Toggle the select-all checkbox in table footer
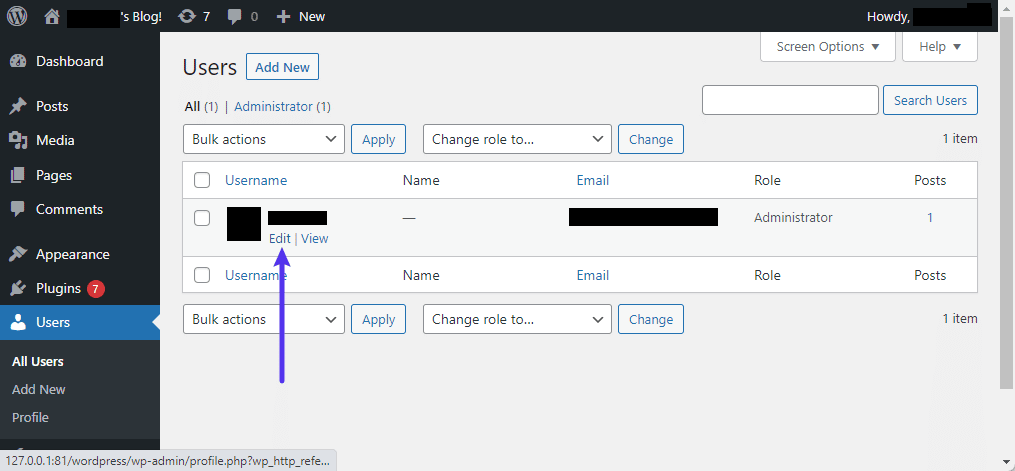 pyautogui.click(x=202, y=275)
